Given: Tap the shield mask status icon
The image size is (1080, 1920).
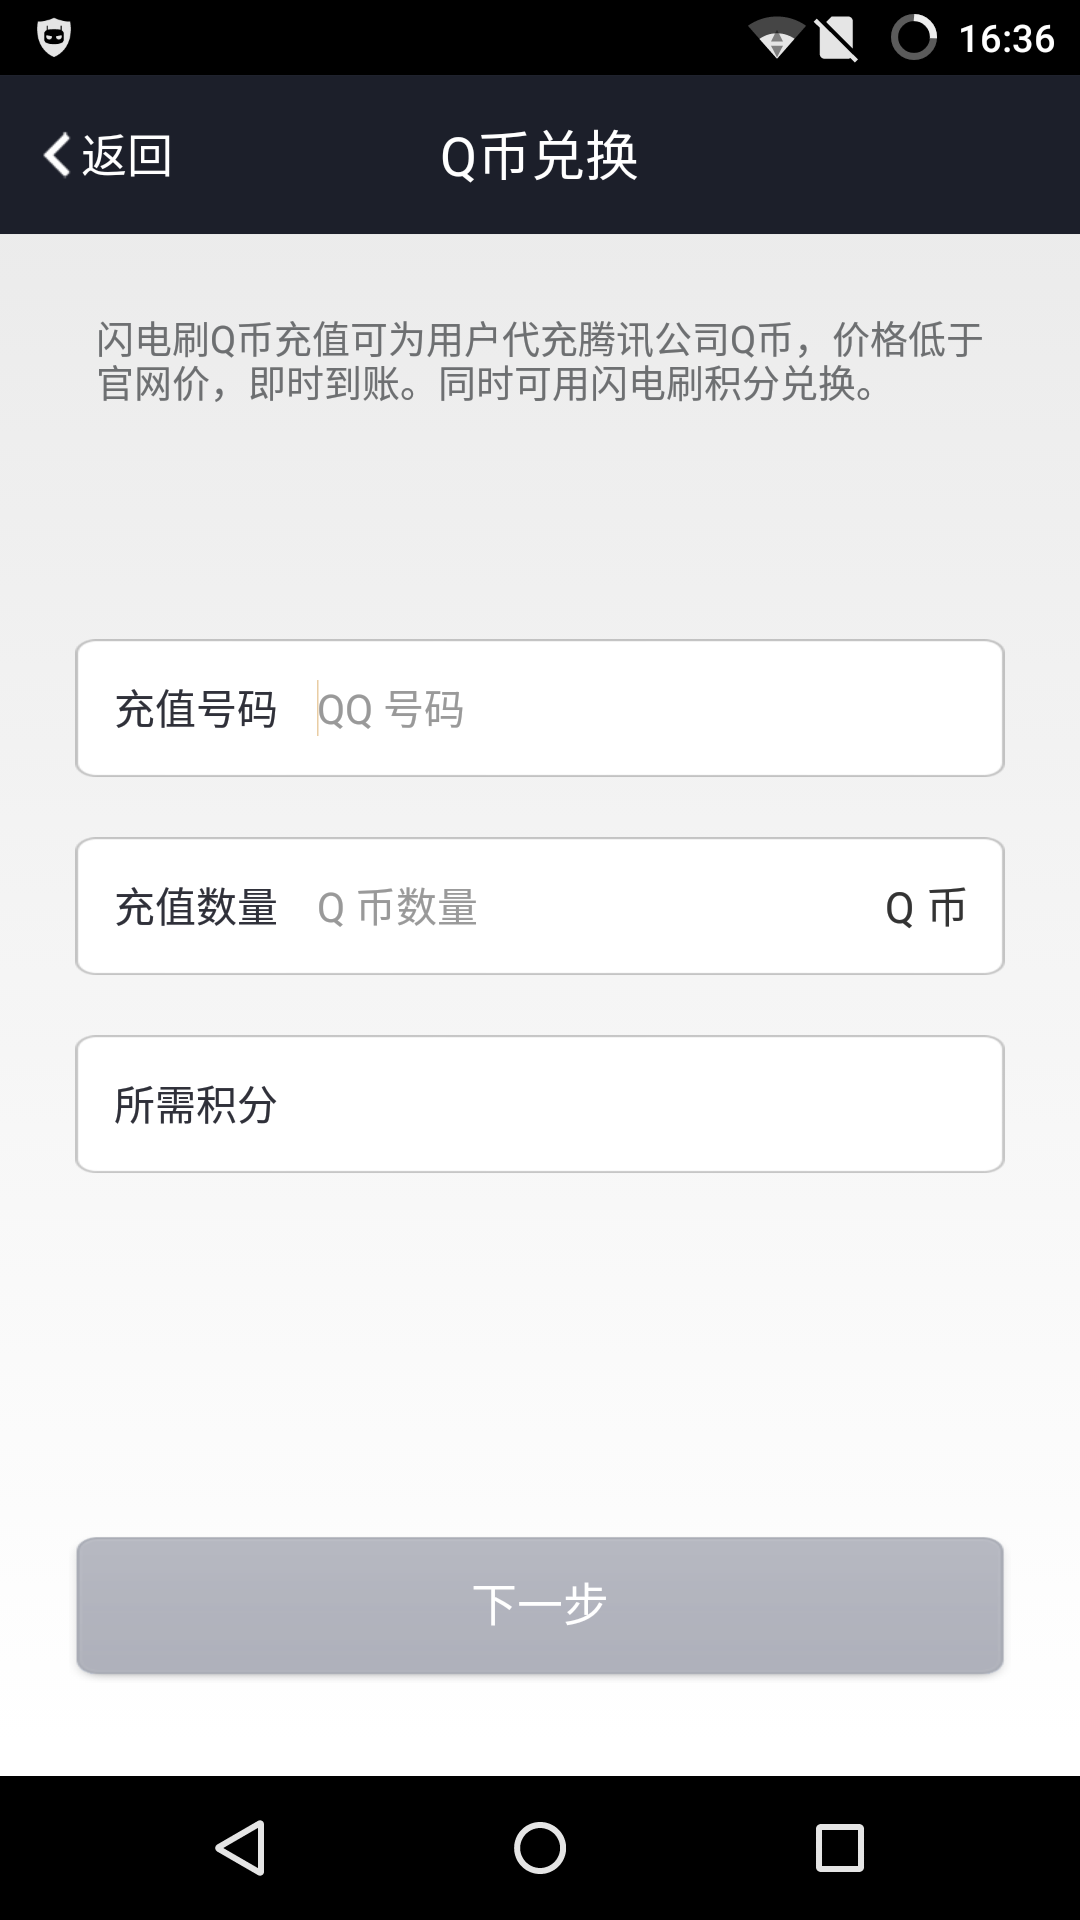Looking at the screenshot, I should point(53,38).
